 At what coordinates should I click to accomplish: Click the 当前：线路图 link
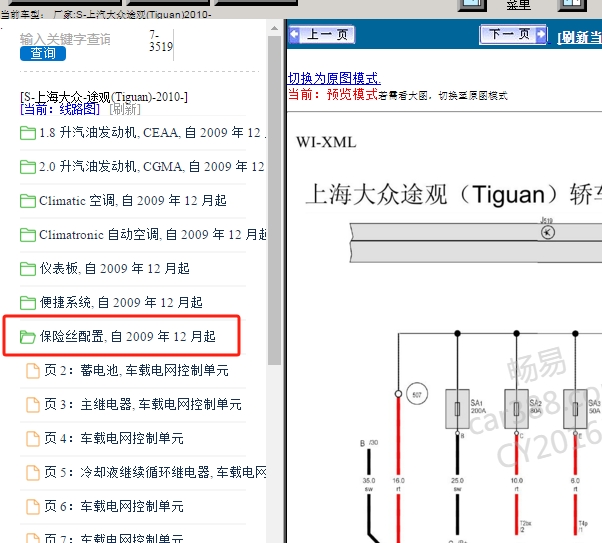tap(60, 109)
